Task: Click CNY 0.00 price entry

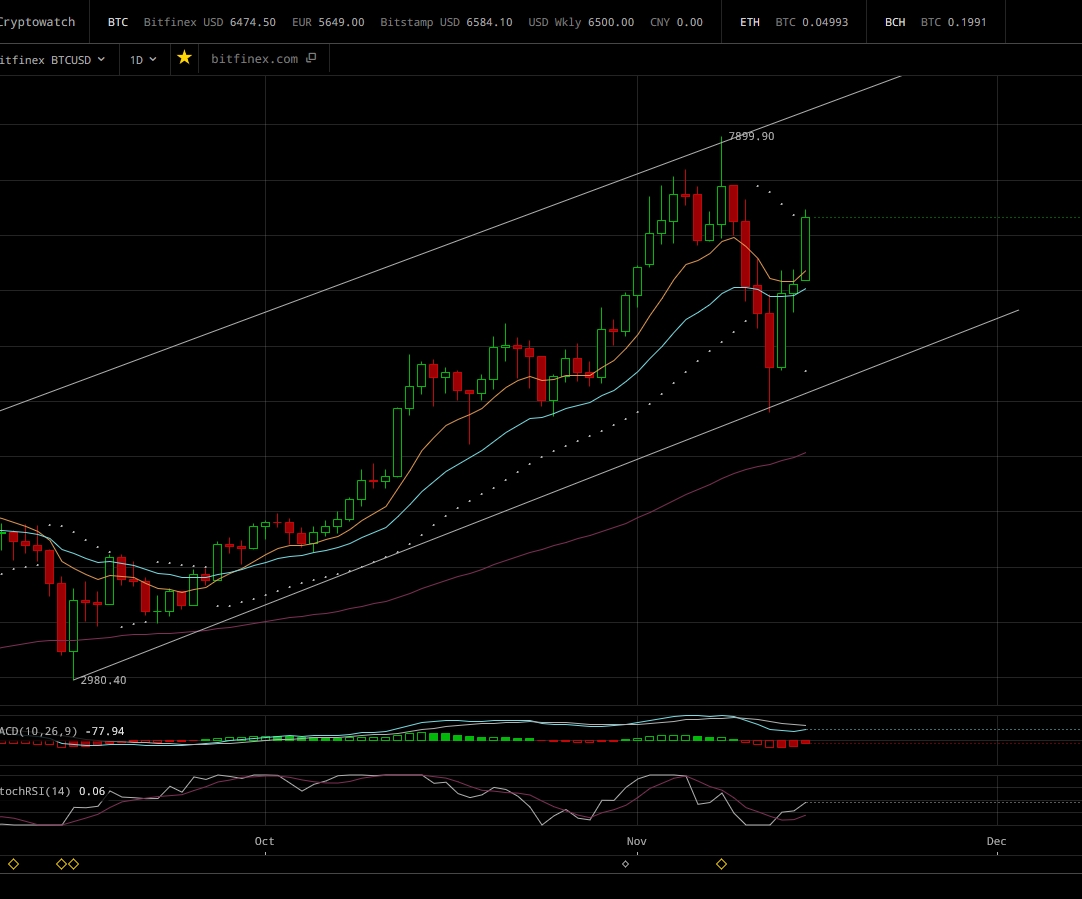Action: [676, 22]
